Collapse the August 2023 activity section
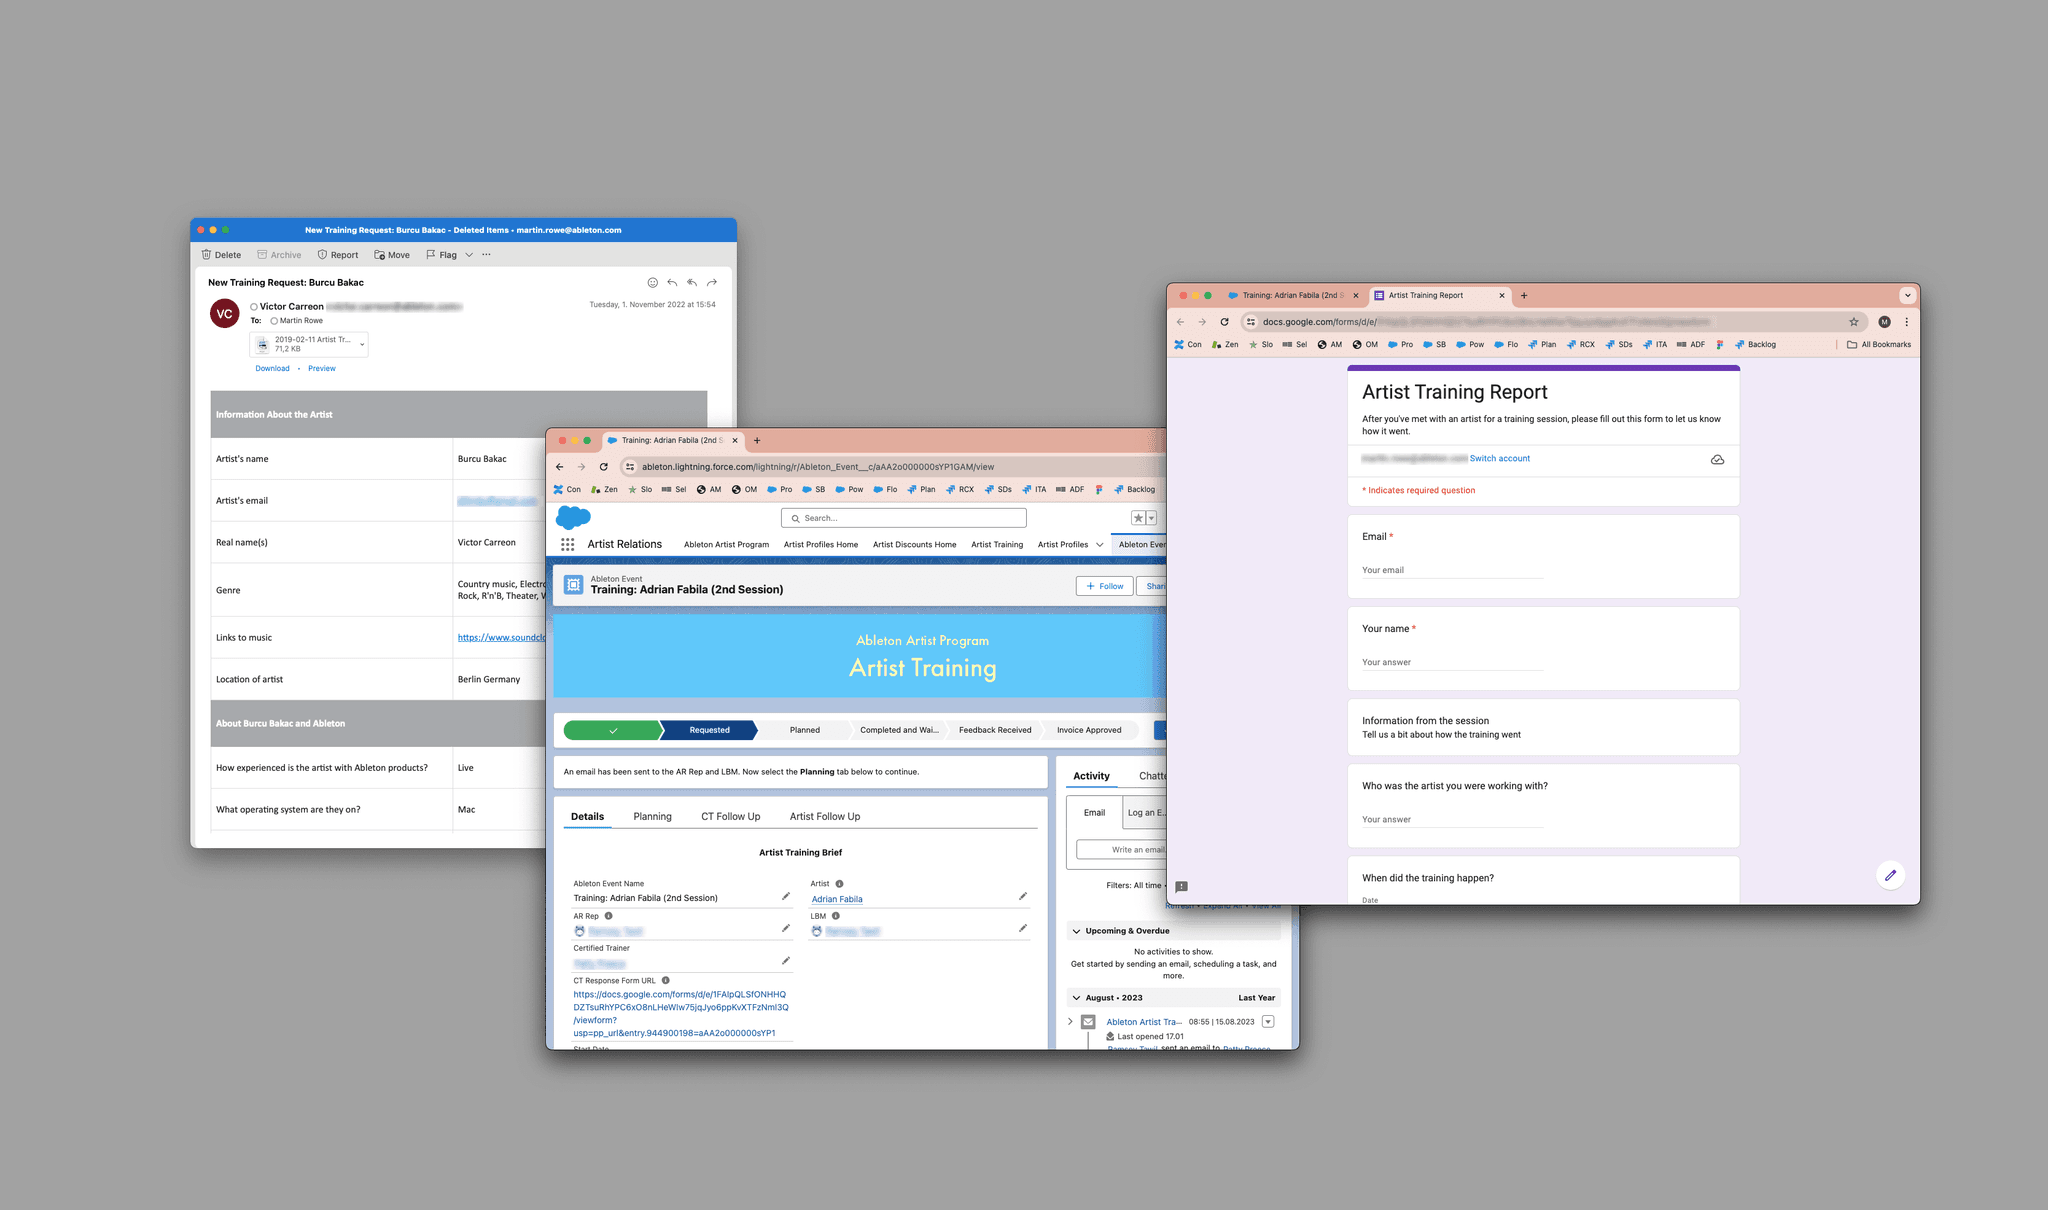The height and width of the screenshot is (1210, 2048). tap(1077, 998)
